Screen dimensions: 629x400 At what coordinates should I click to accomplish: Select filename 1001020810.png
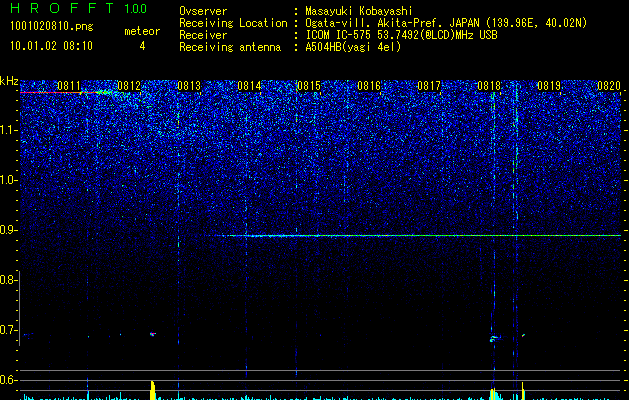coord(52,26)
